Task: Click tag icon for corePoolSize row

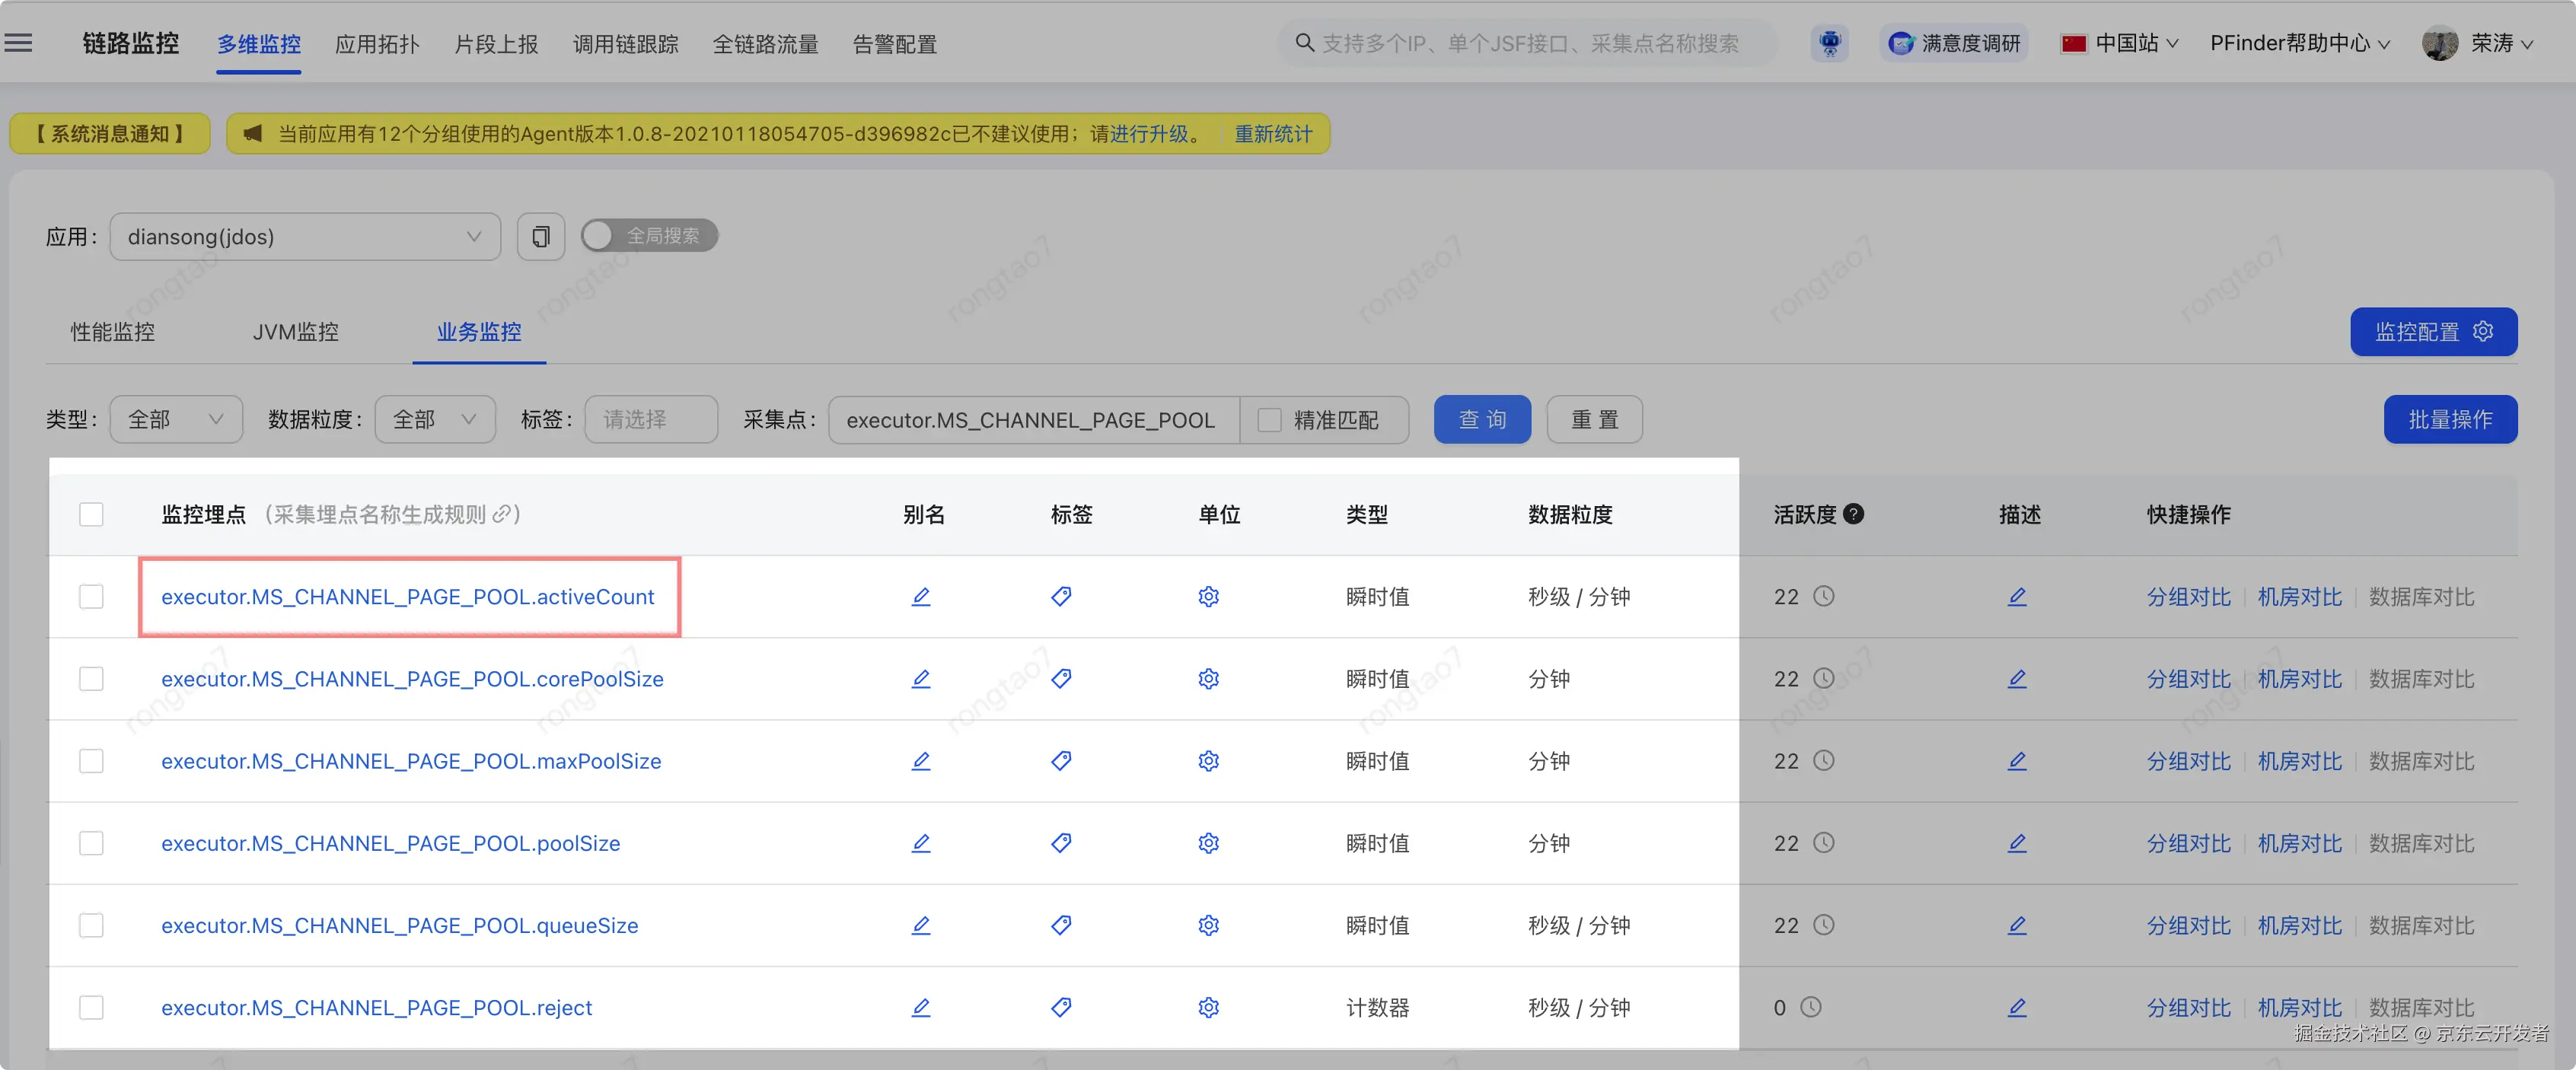Action: (1061, 679)
